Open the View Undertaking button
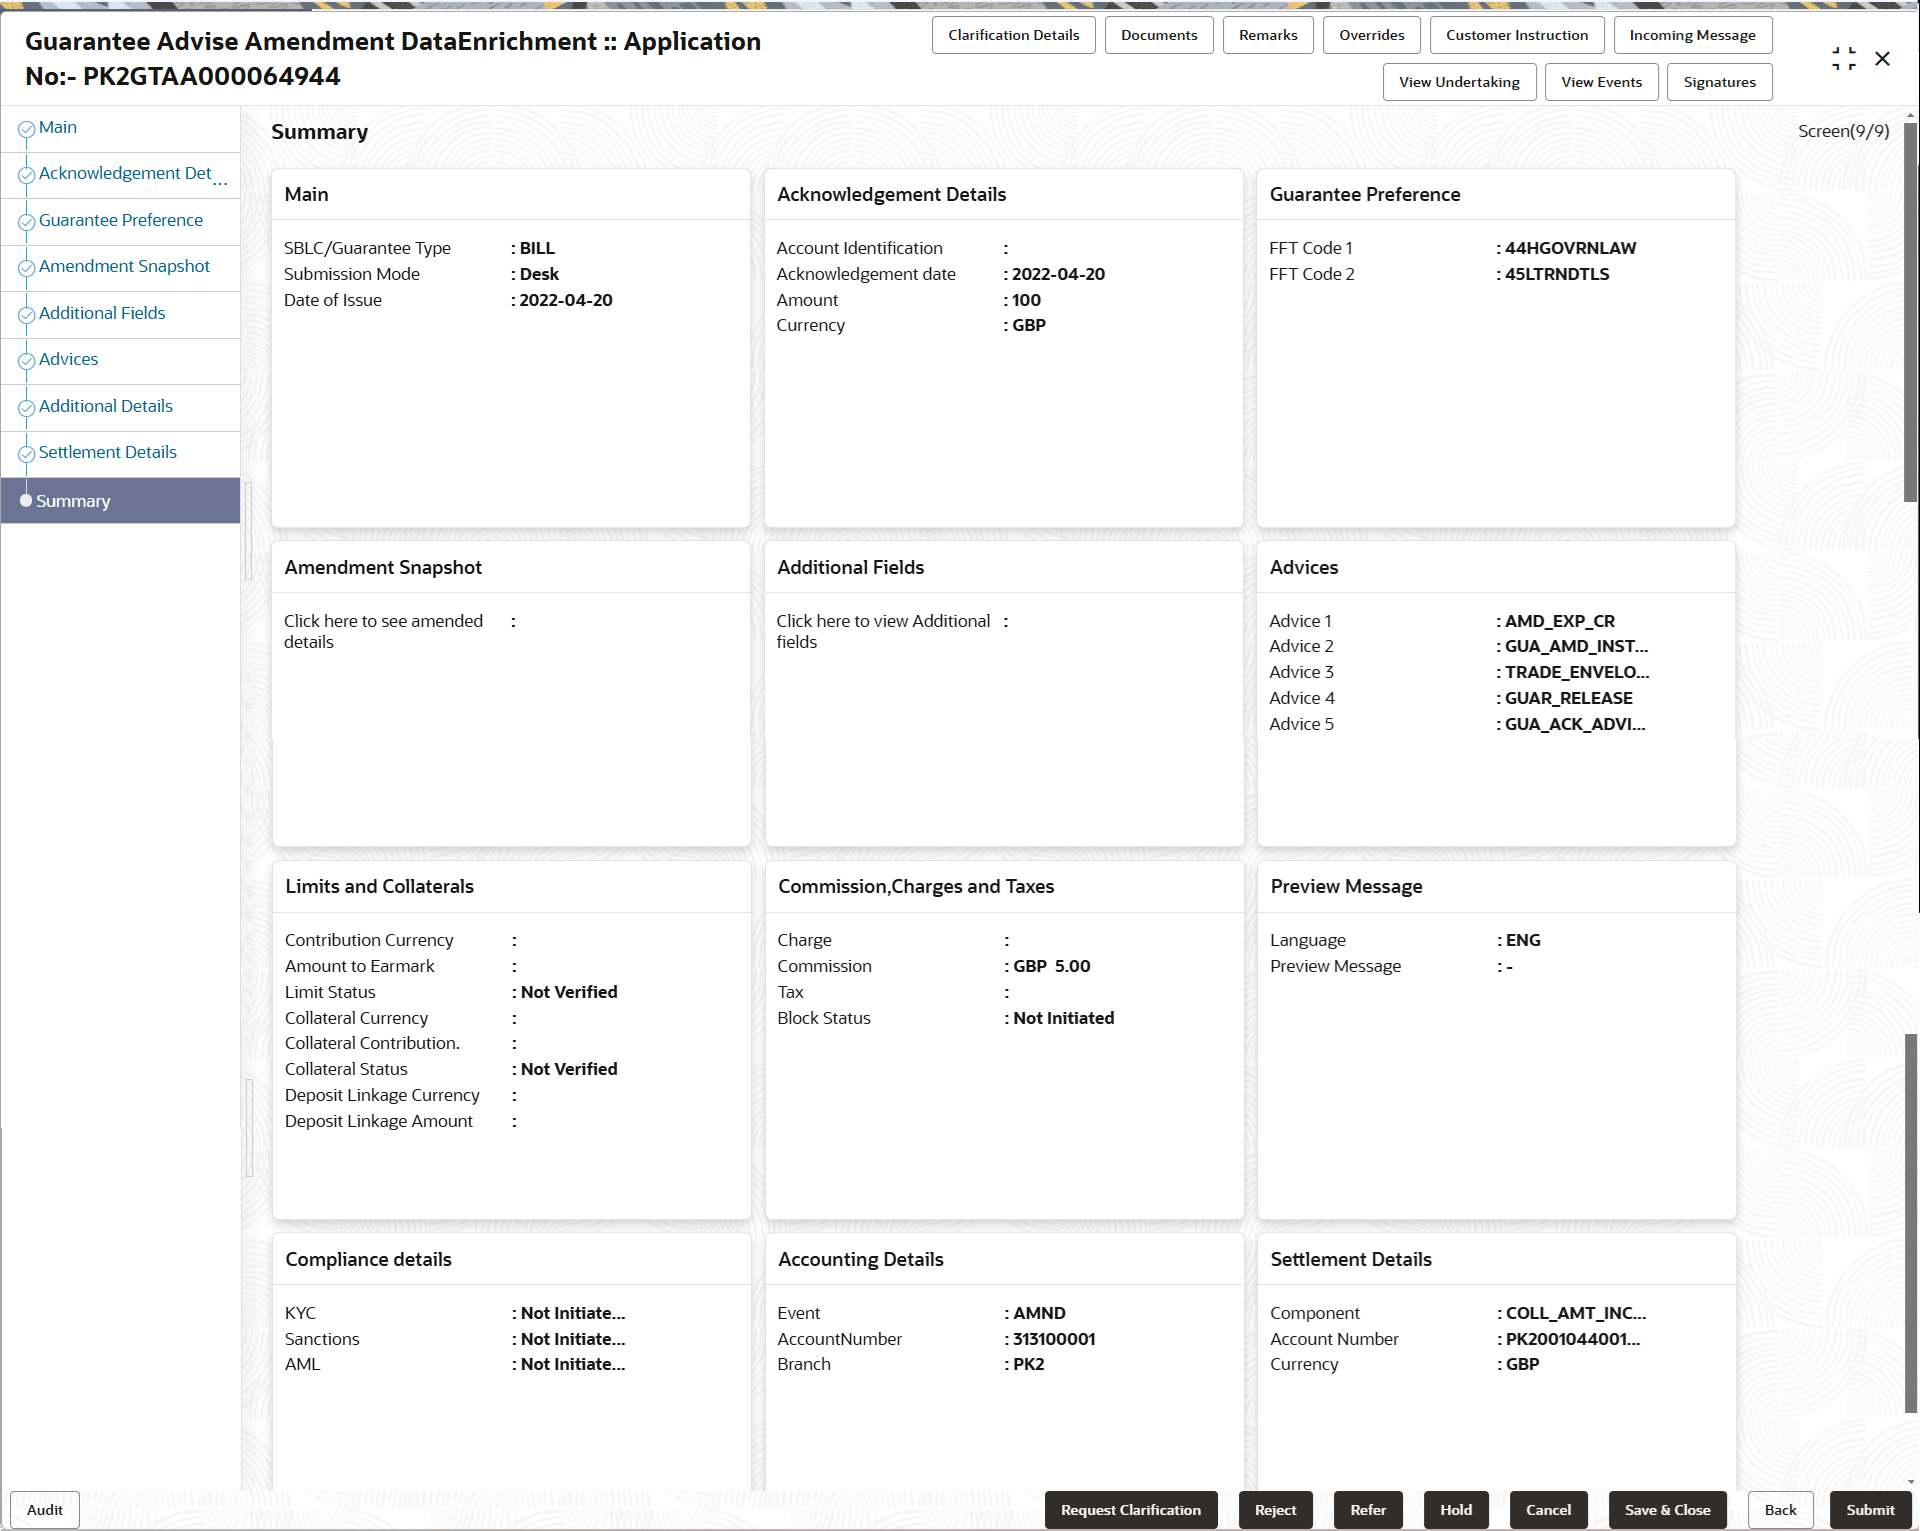The height and width of the screenshot is (1531, 1920). pos(1458,82)
